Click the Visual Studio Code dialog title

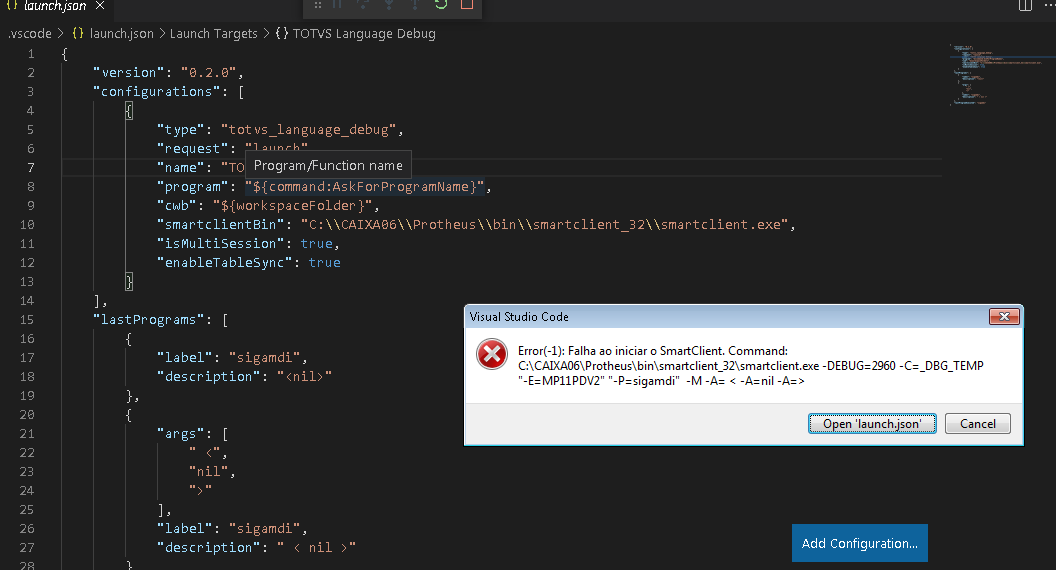point(519,317)
